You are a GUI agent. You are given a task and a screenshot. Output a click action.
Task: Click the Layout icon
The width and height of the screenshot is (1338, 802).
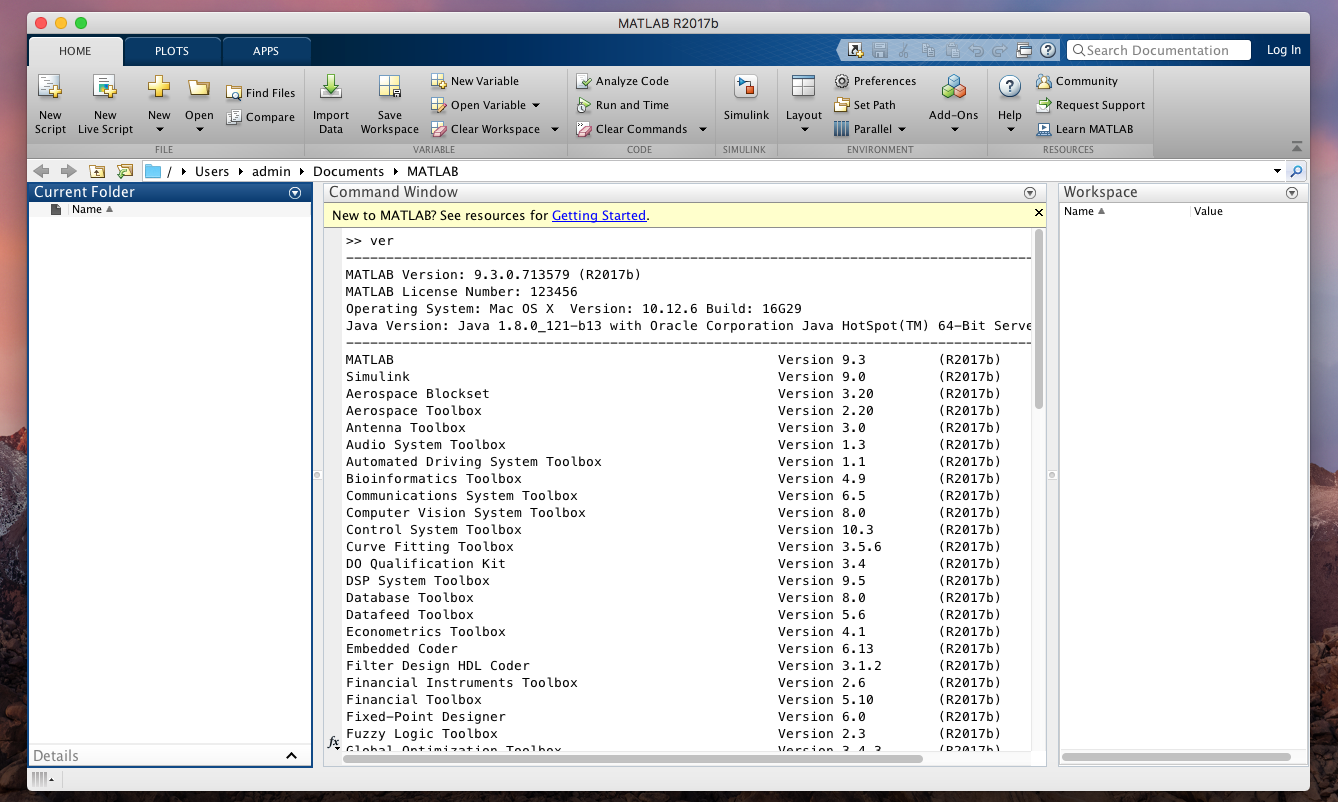coord(803,88)
